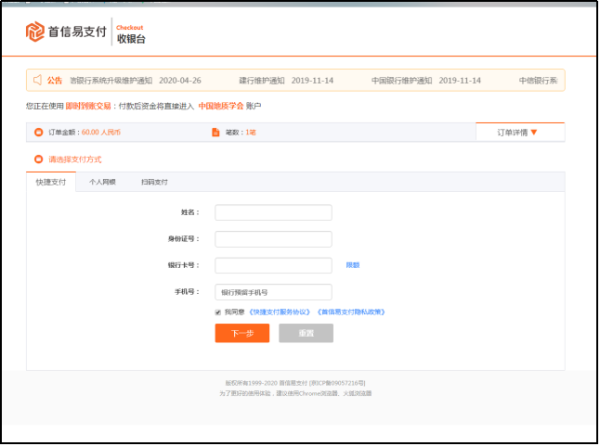Switch to the 快捷支付 tab

point(51,182)
